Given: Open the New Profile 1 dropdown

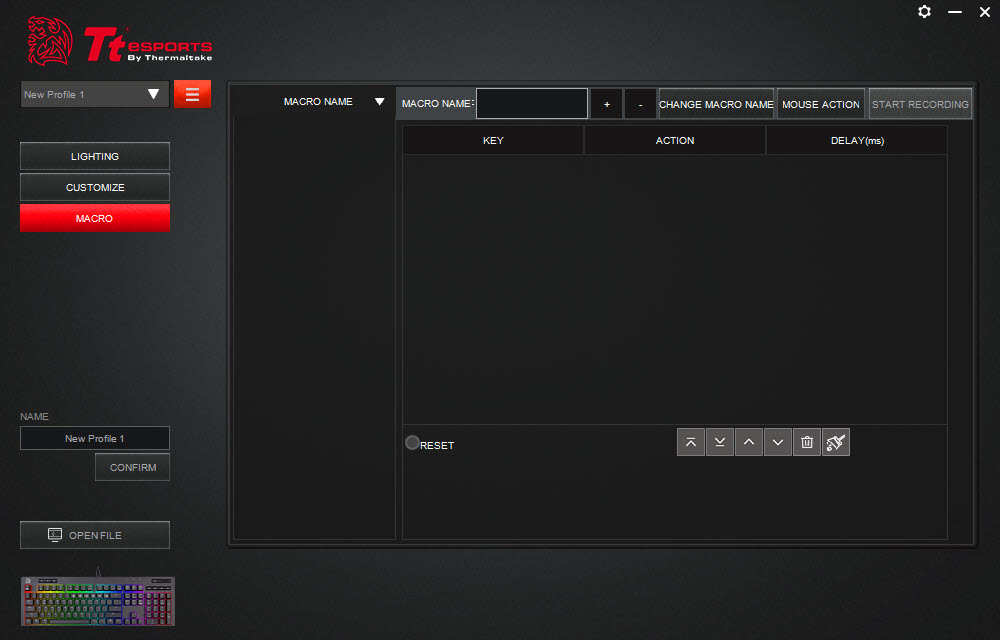Looking at the screenshot, I should 94,94.
